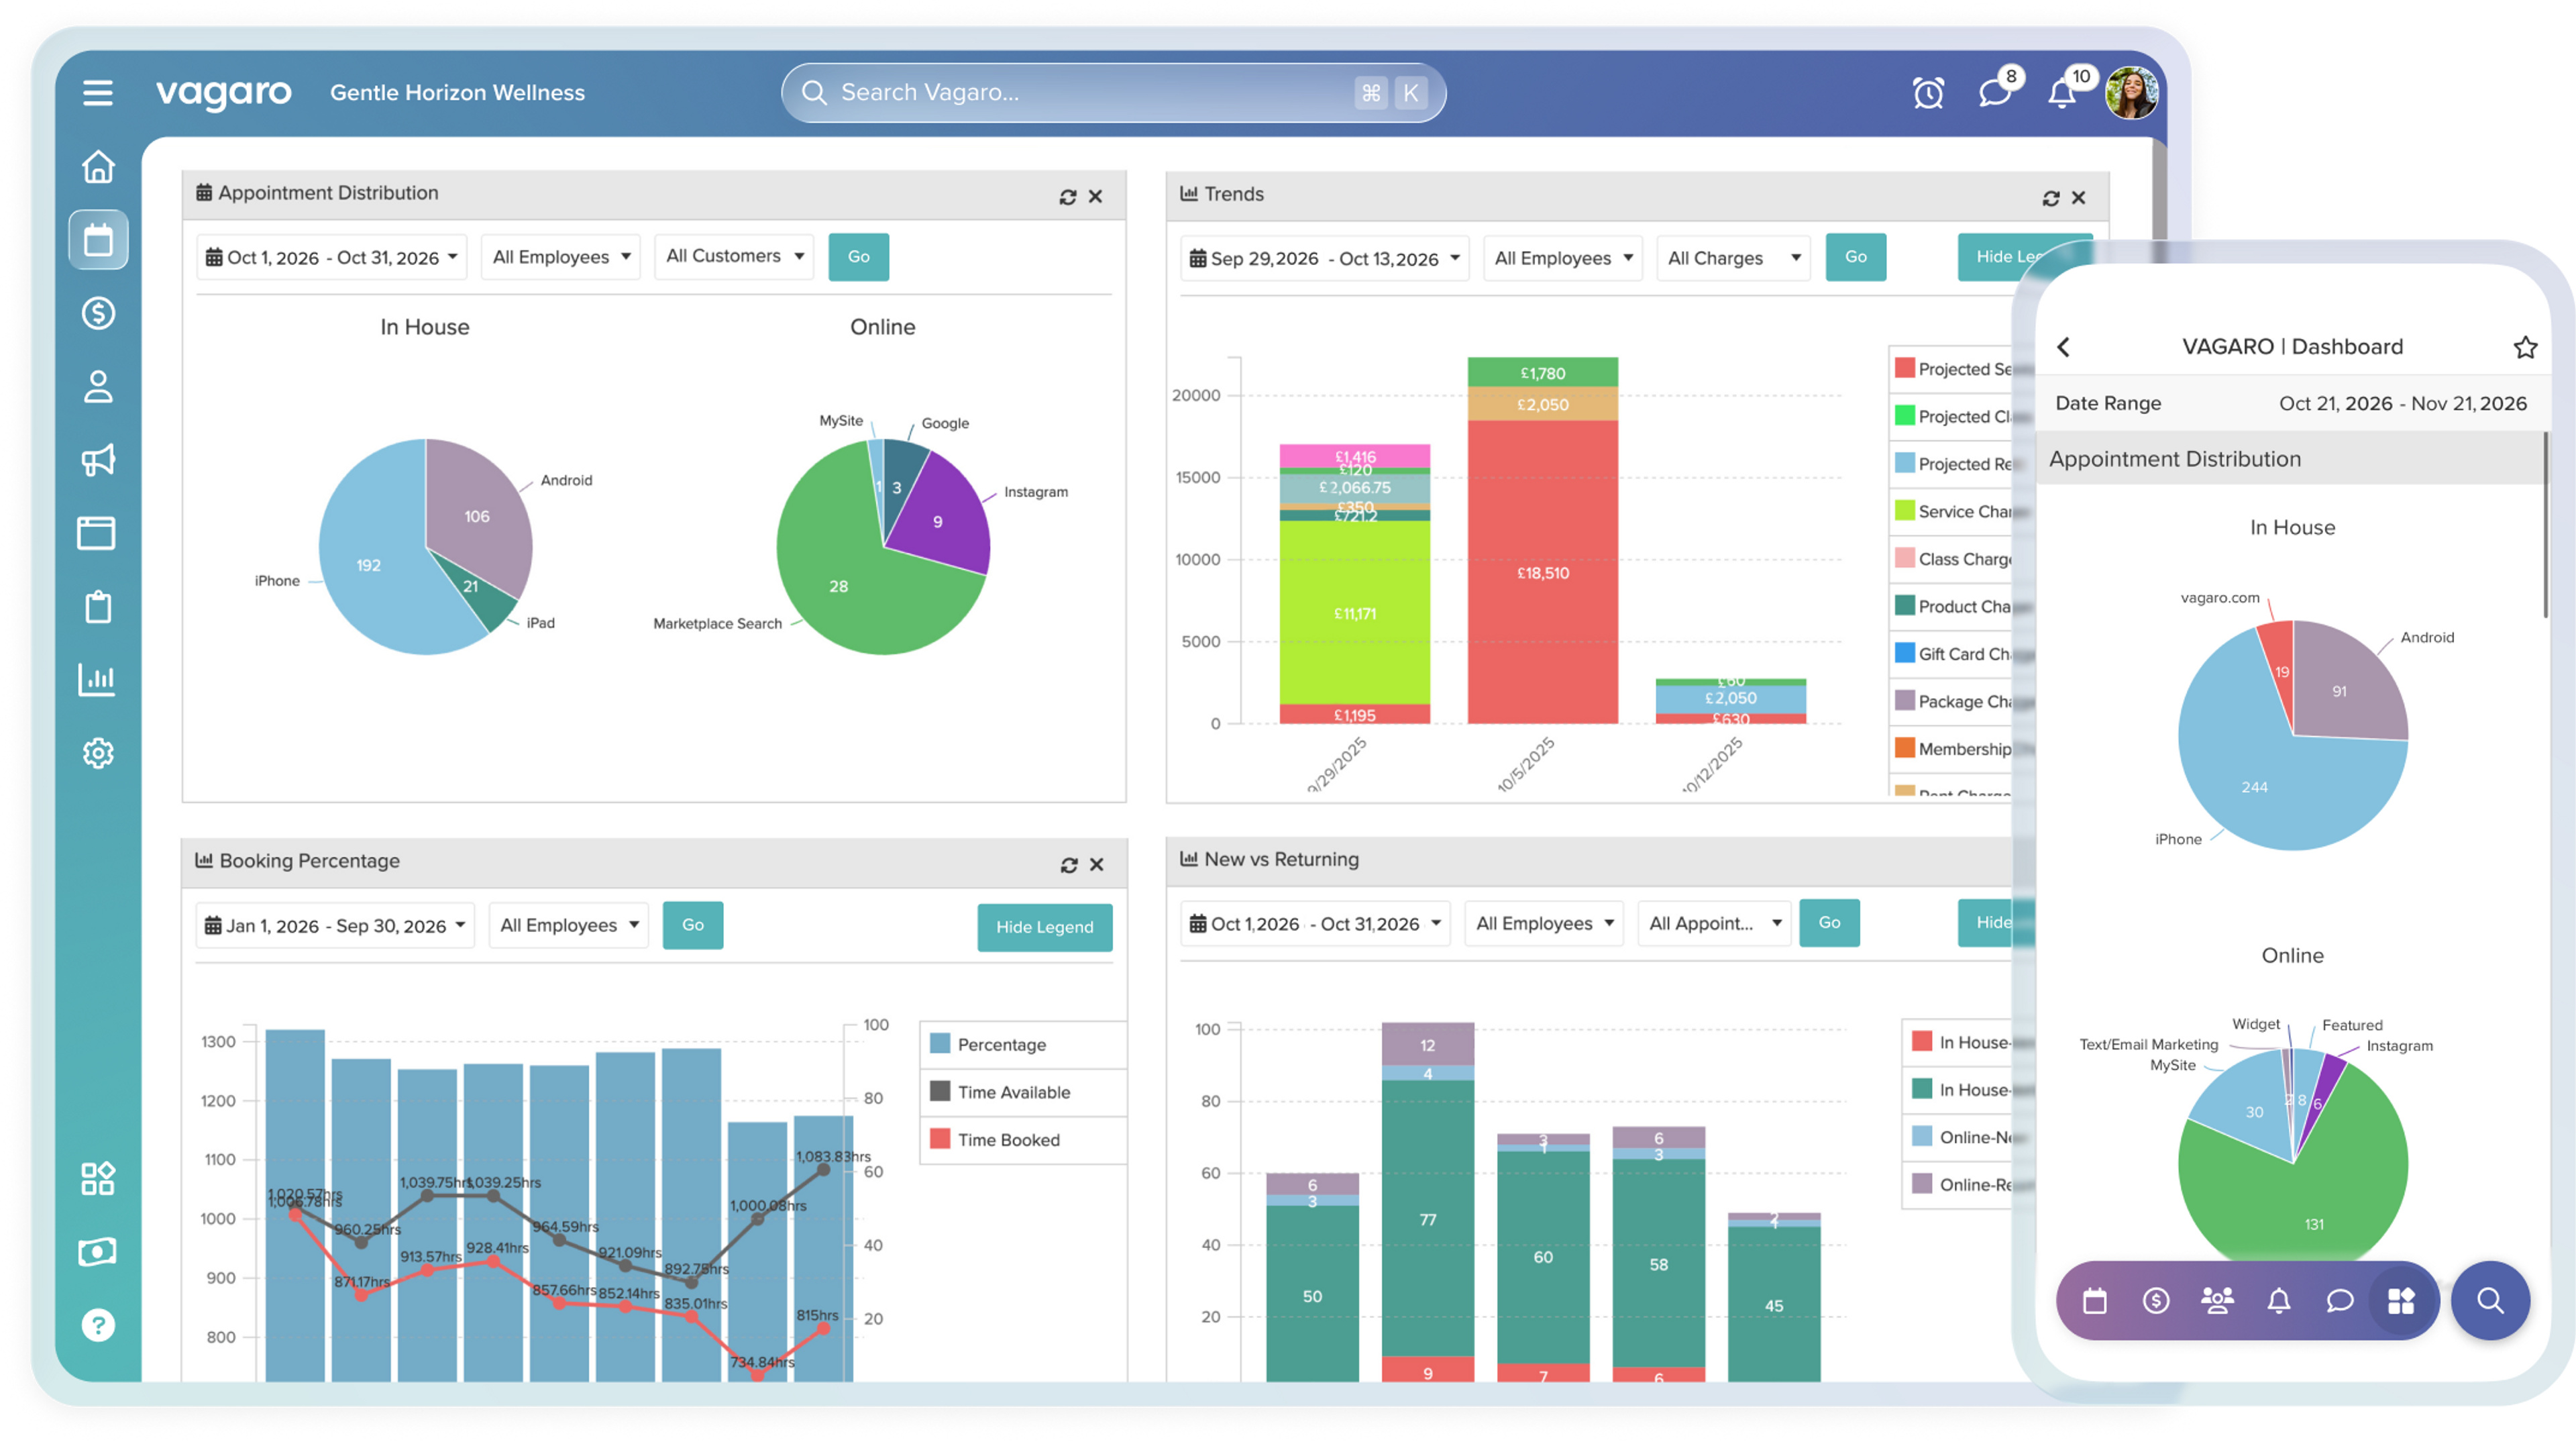Image resolution: width=2576 pixels, height=1442 pixels.
Task: Open the hamburger menu icon
Action: coord(97,93)
